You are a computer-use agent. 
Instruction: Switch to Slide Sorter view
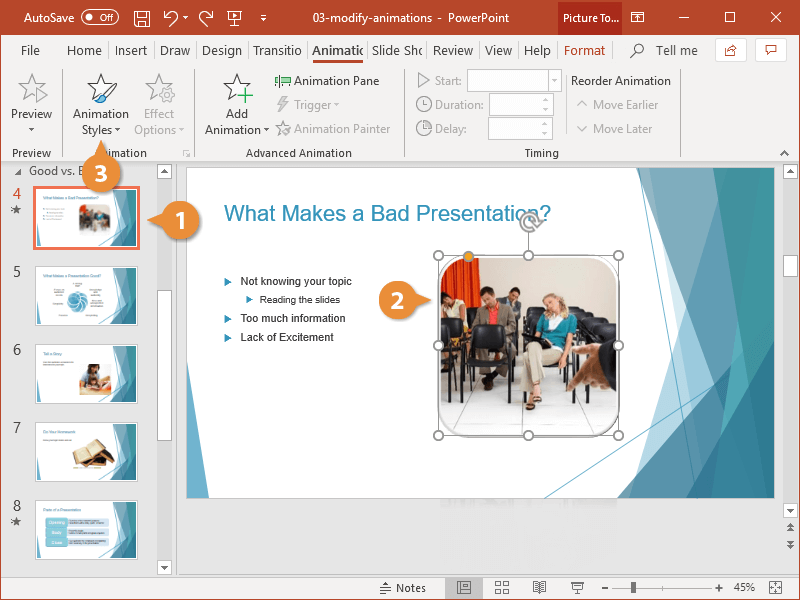click(x=502, y=588)
